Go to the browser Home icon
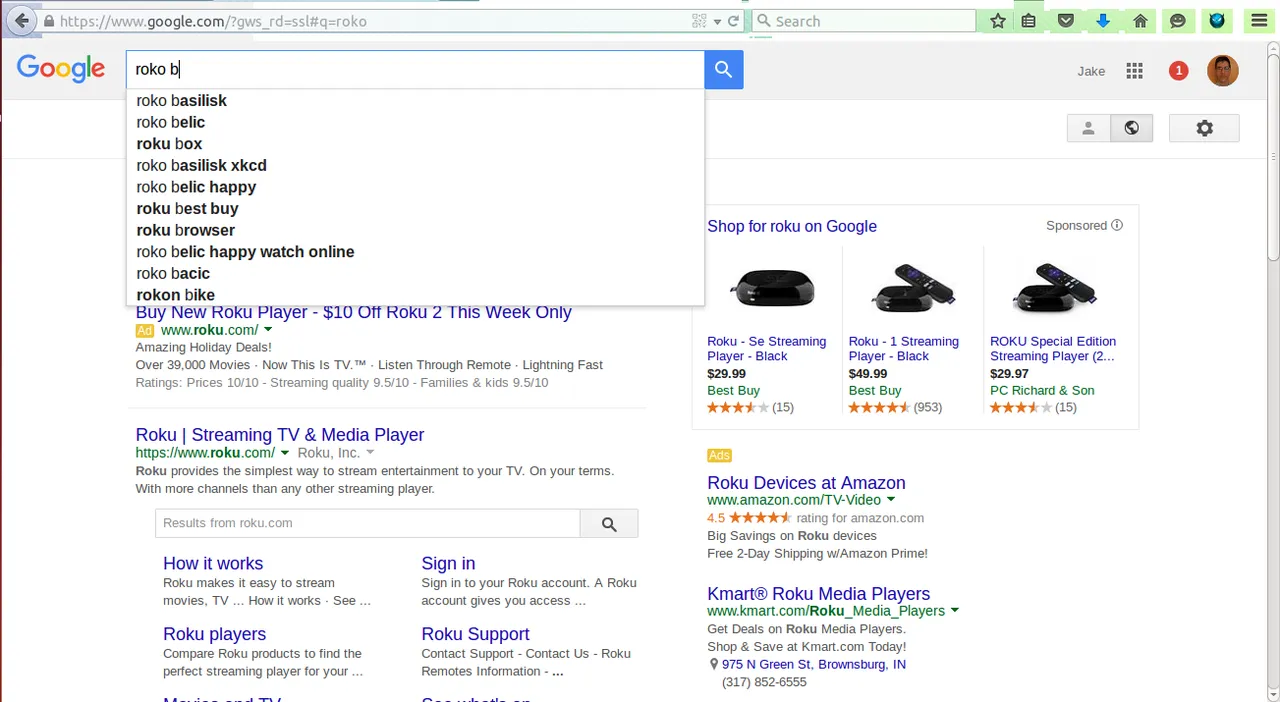 [x=1140, y=21]
